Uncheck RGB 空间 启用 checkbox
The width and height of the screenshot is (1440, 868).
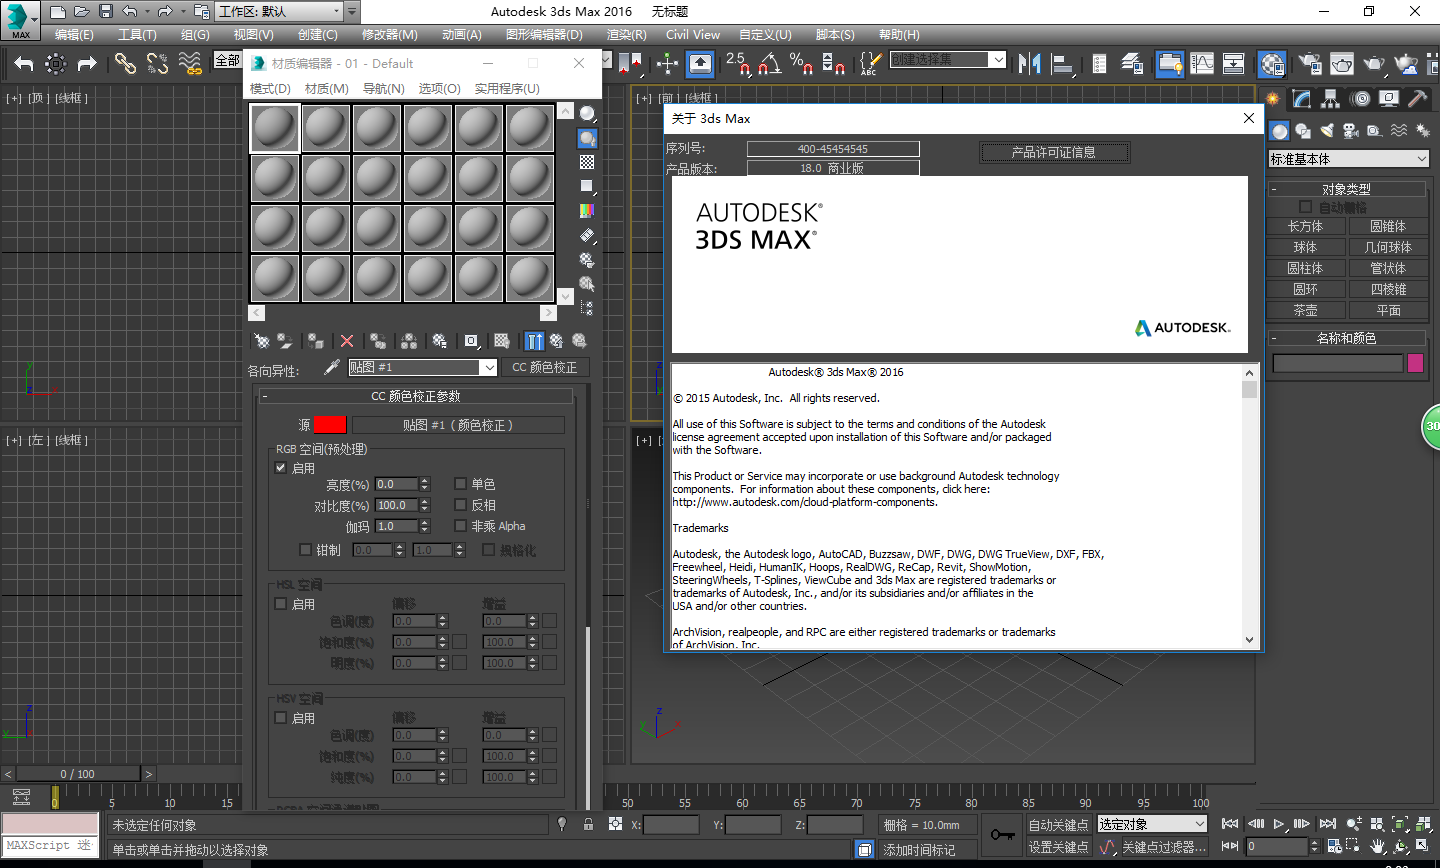pos(281,467)
